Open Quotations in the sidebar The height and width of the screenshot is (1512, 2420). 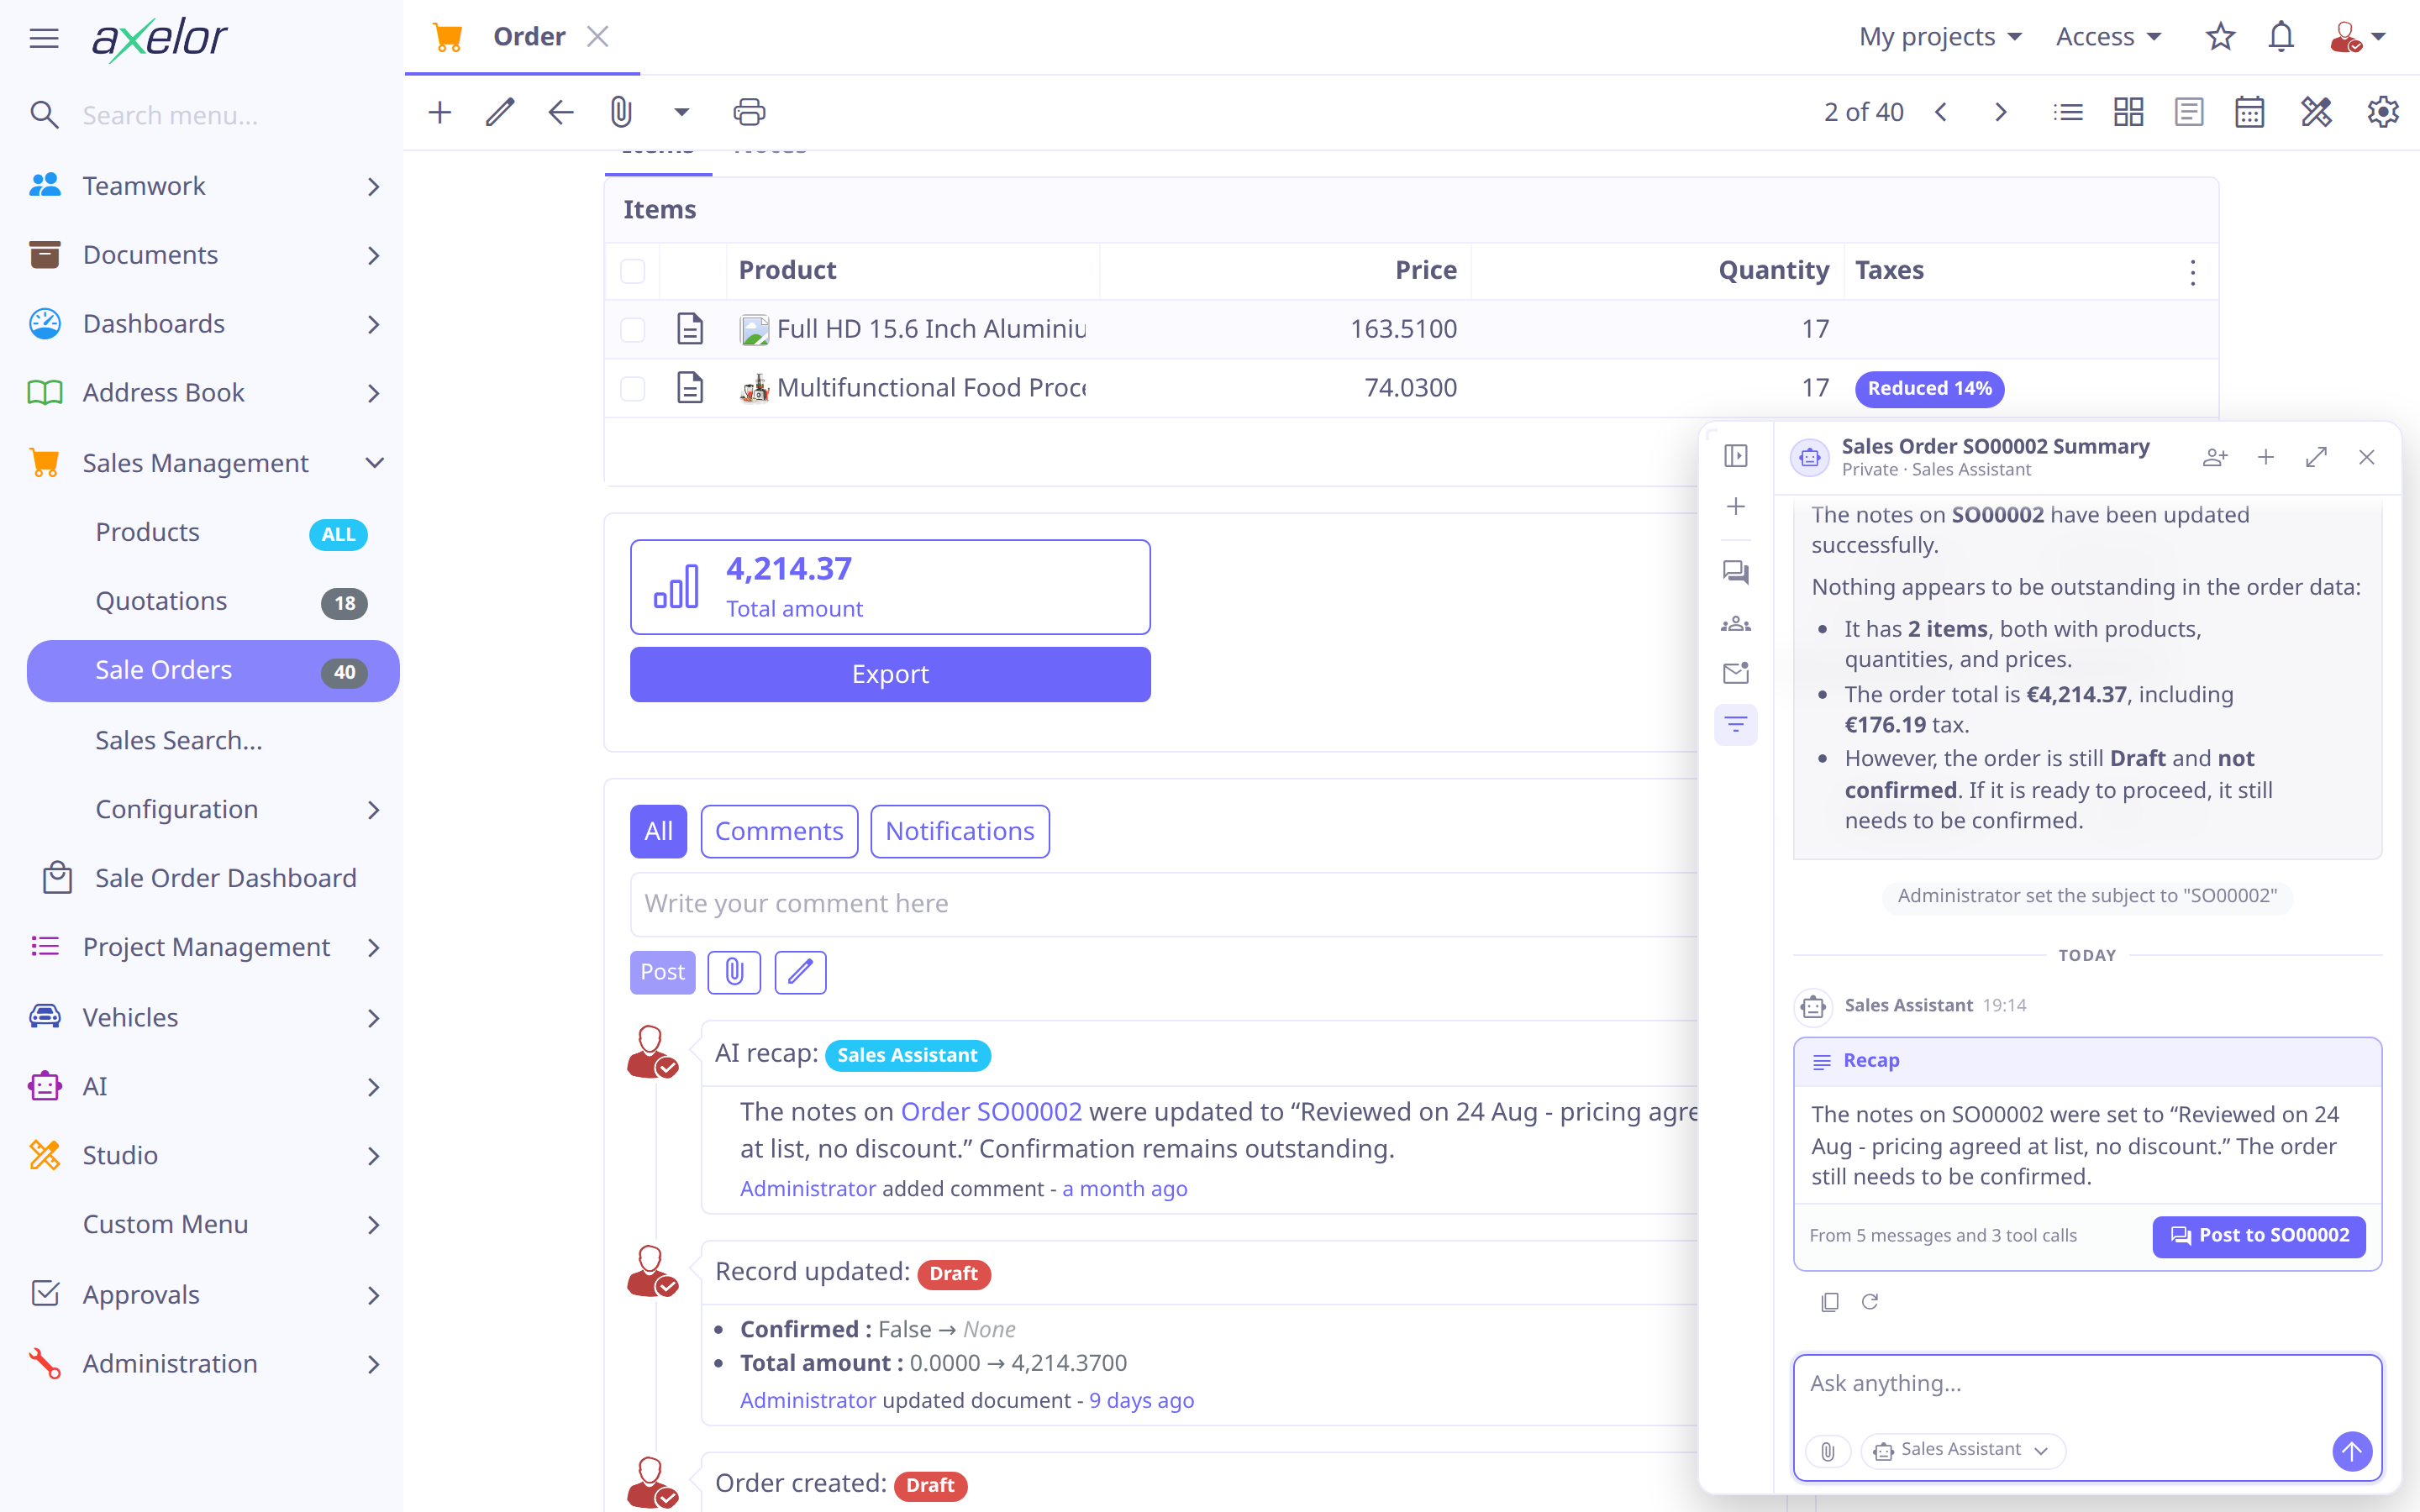tap(213, 601)
